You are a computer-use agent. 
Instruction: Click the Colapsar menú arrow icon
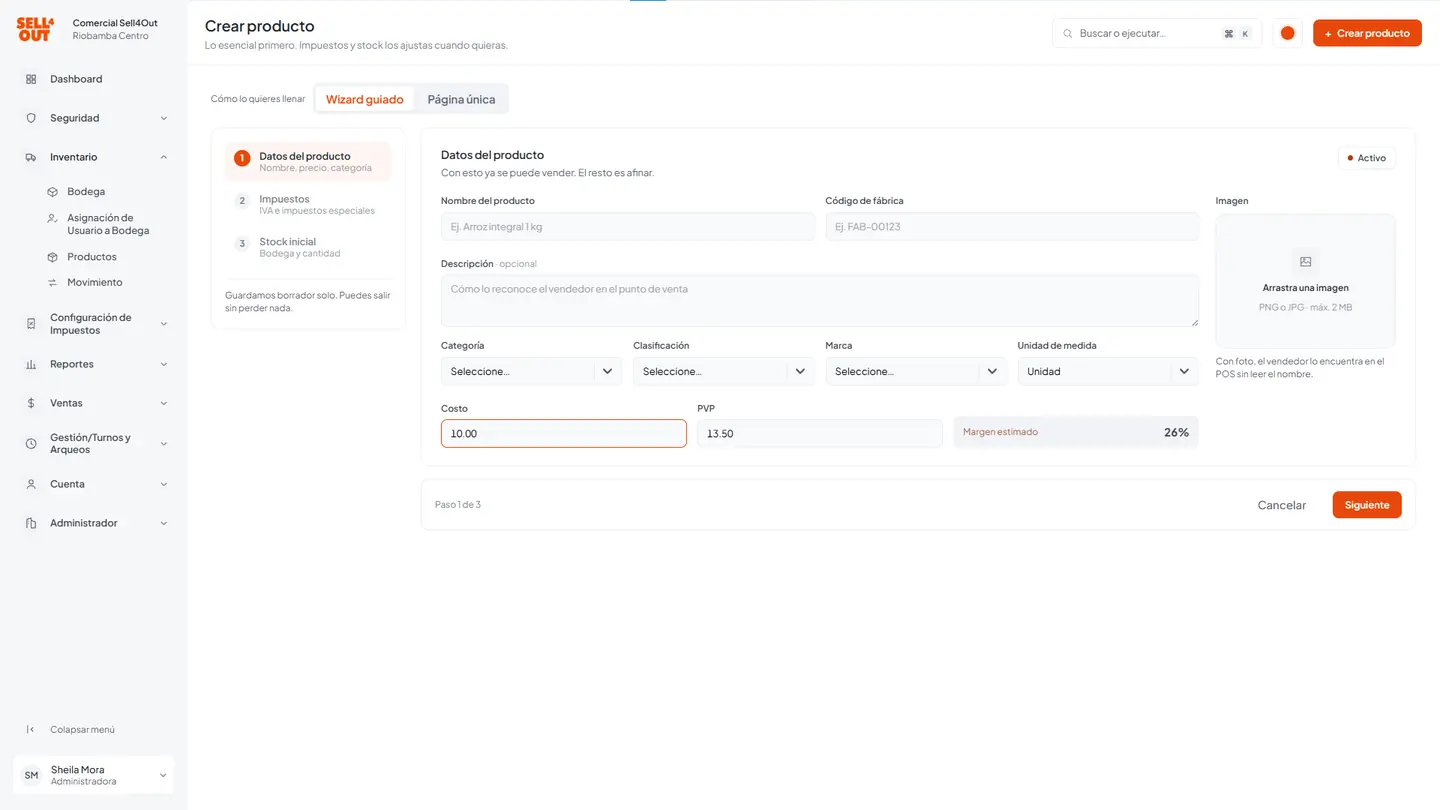click(31, 730)
